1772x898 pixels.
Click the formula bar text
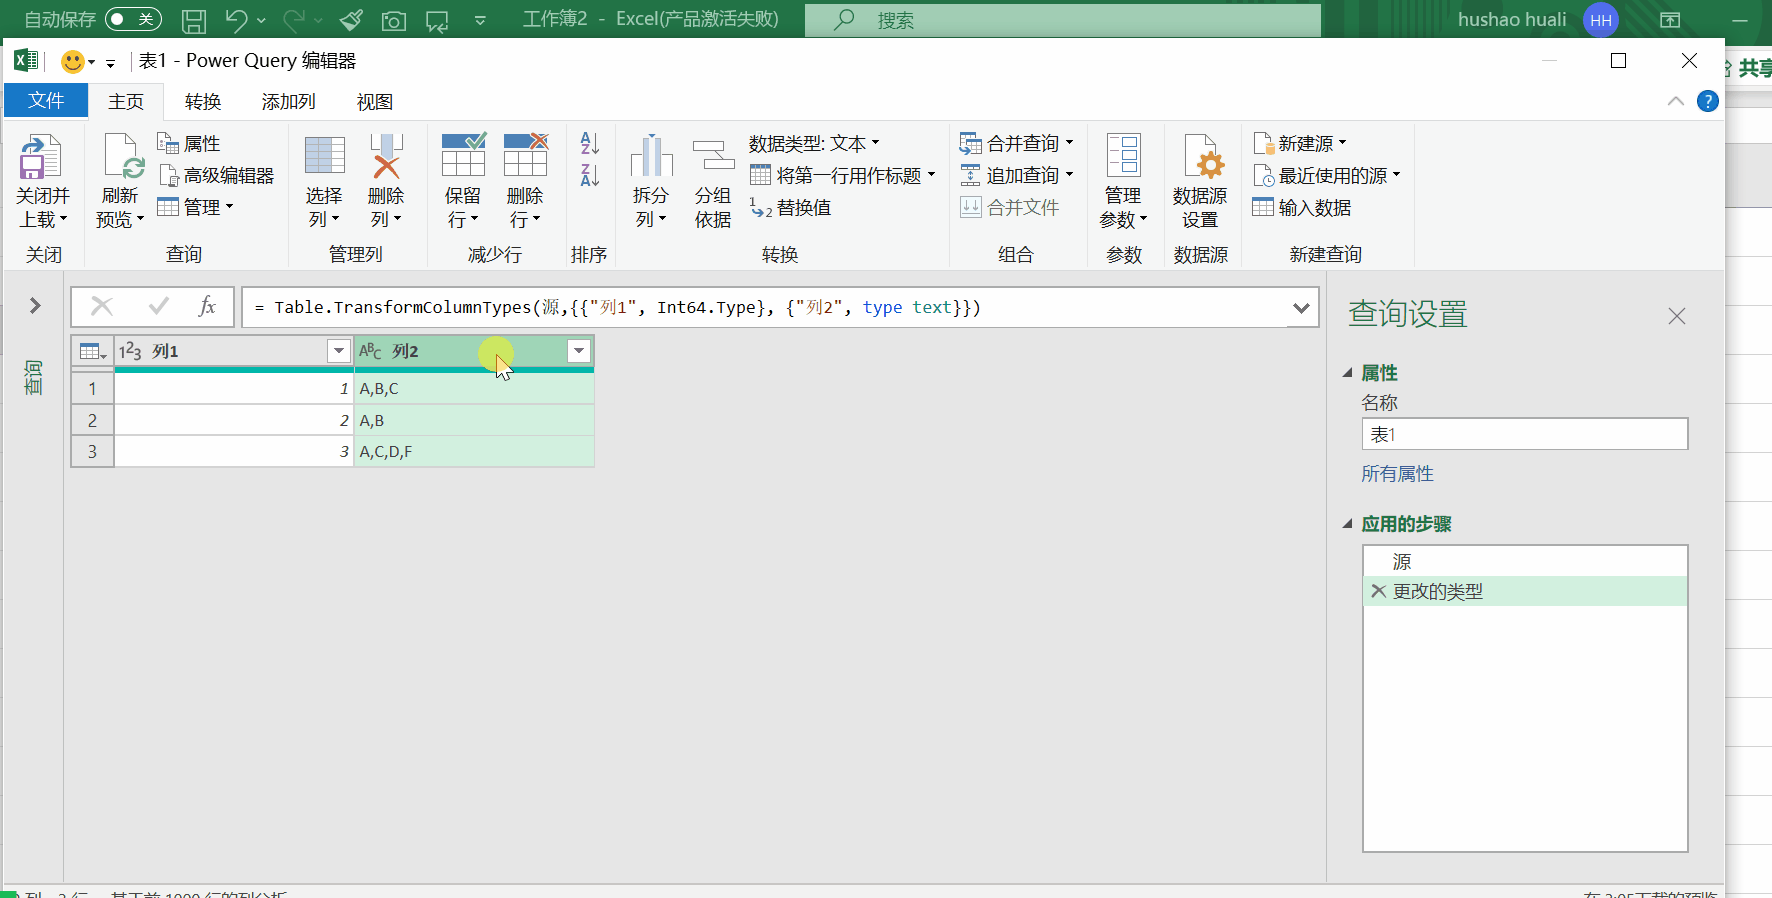click(618, 308)
